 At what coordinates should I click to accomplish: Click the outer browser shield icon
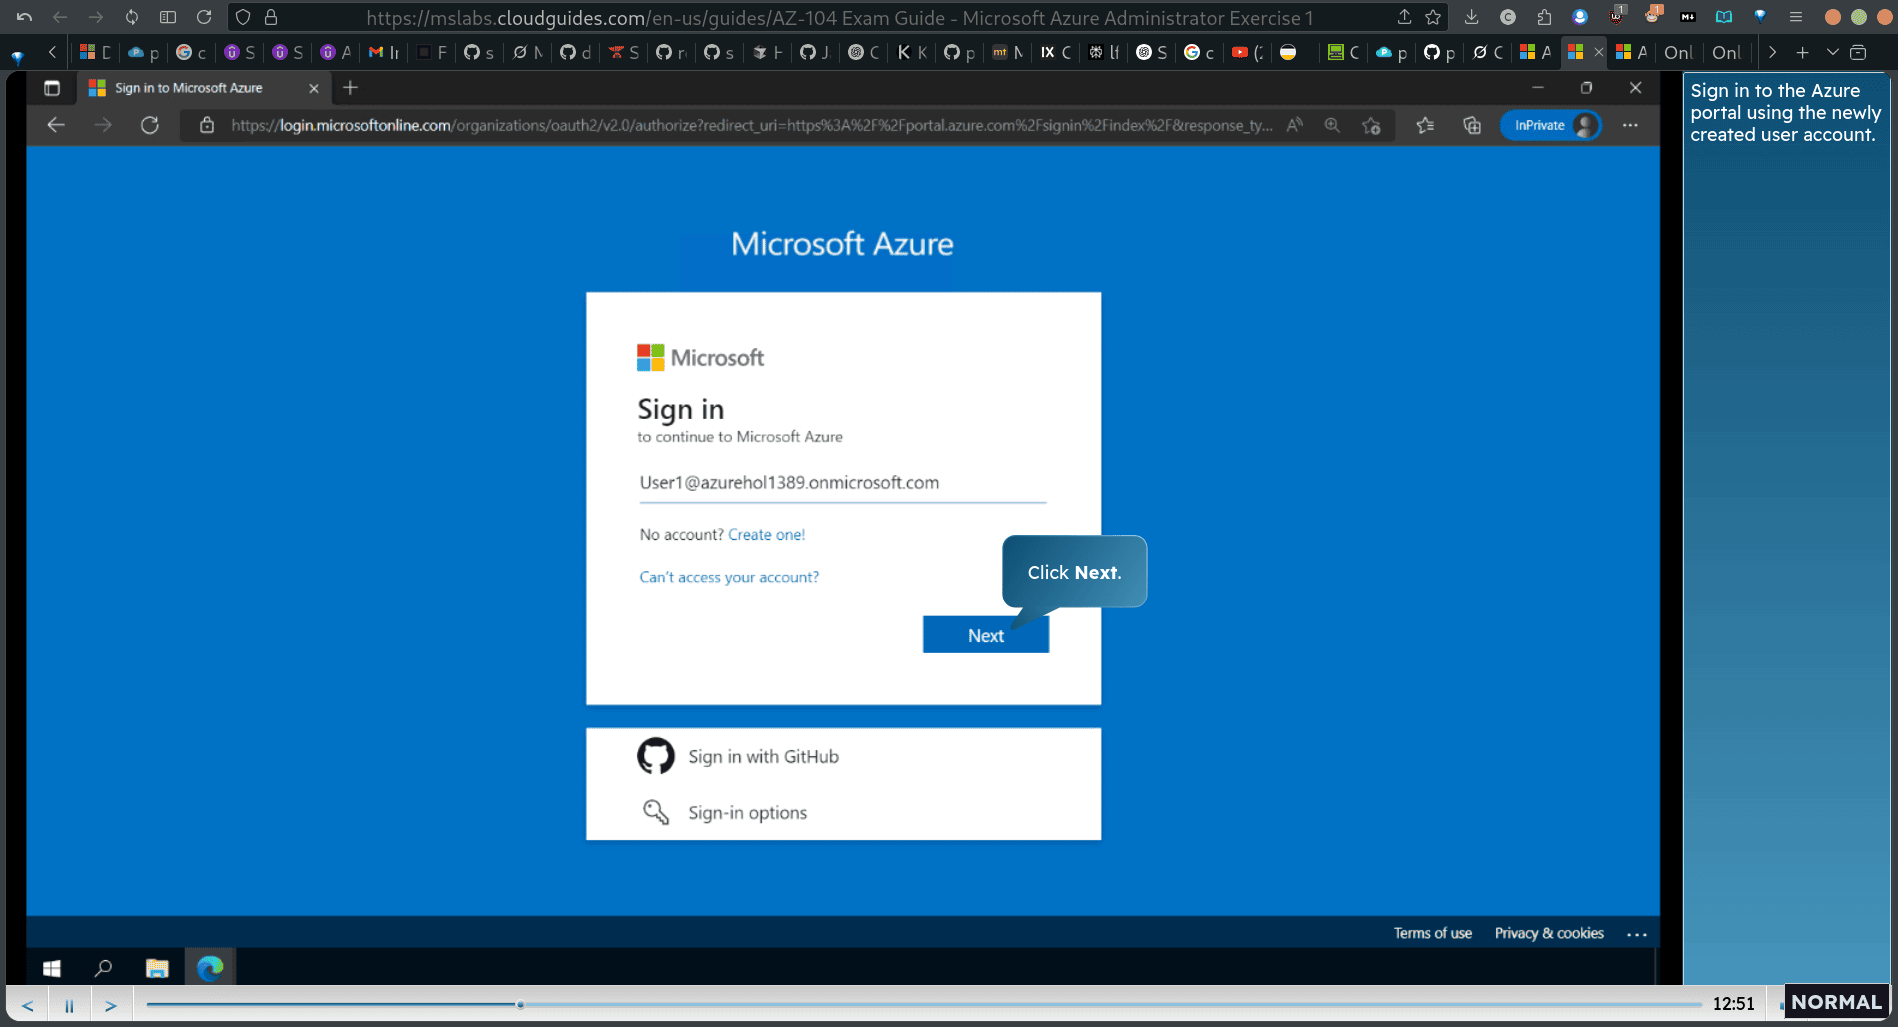coord(243,17)
